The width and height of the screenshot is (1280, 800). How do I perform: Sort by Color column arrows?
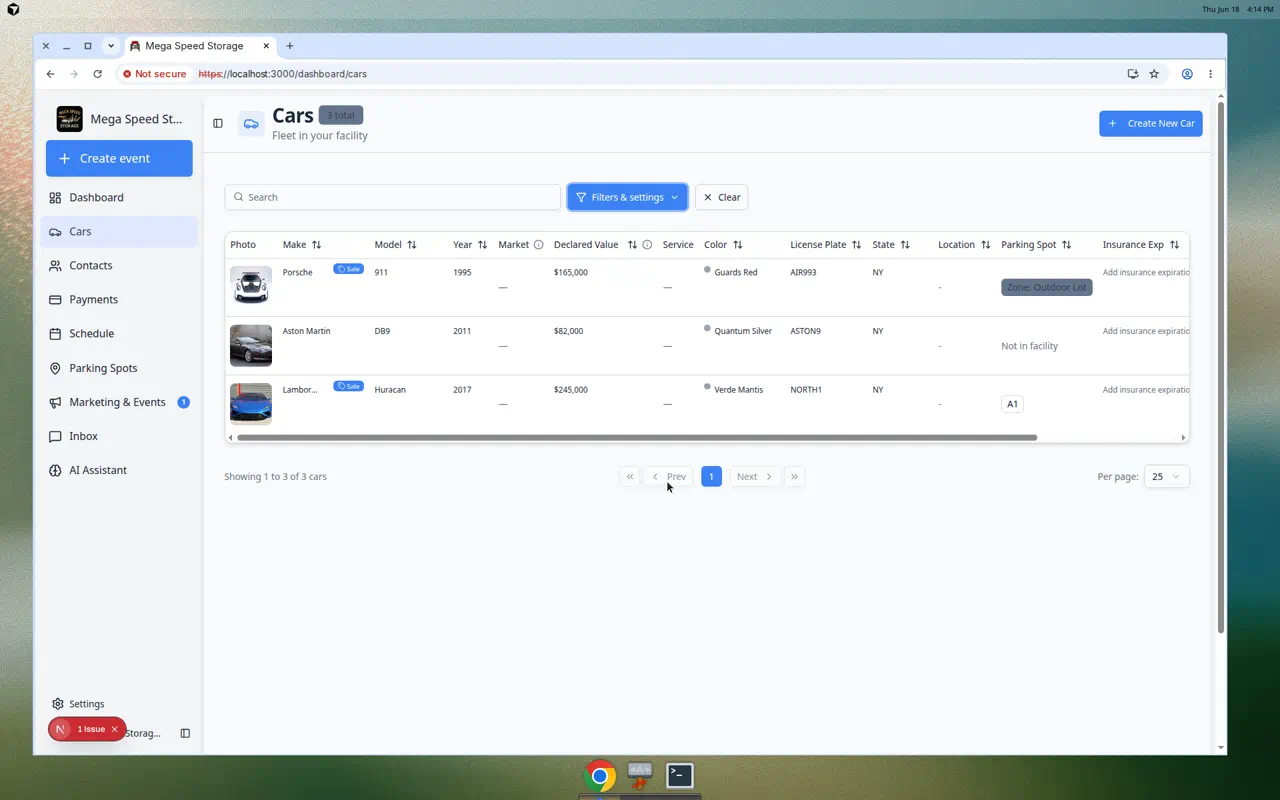738,245
